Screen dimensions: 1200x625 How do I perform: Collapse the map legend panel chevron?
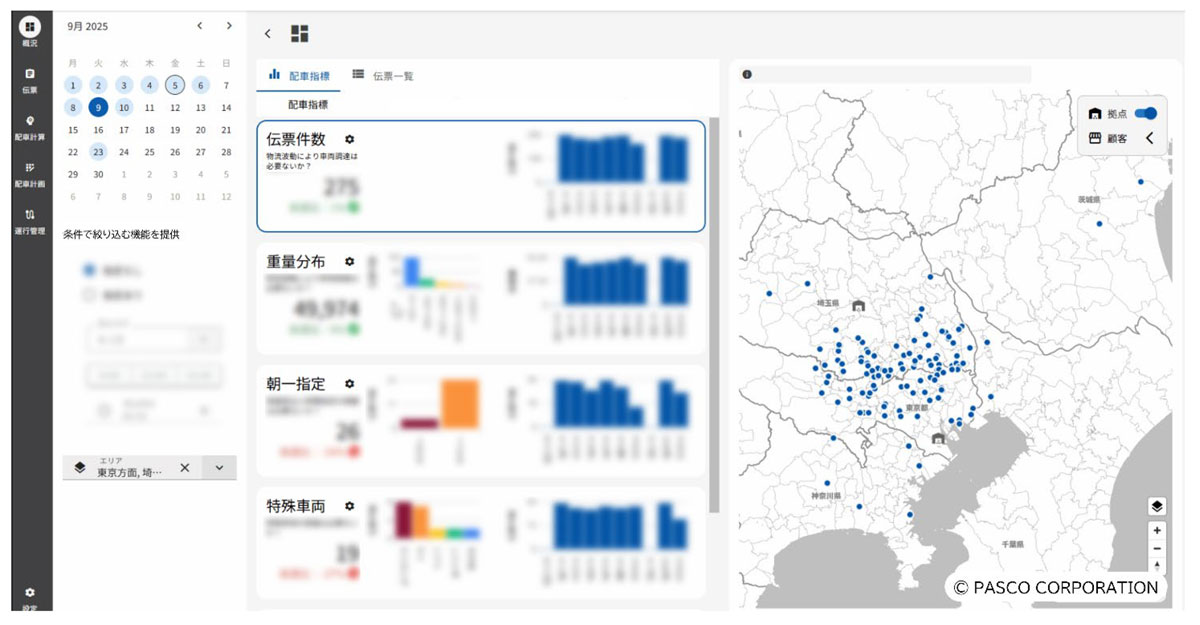click(x=1149, y=139)
